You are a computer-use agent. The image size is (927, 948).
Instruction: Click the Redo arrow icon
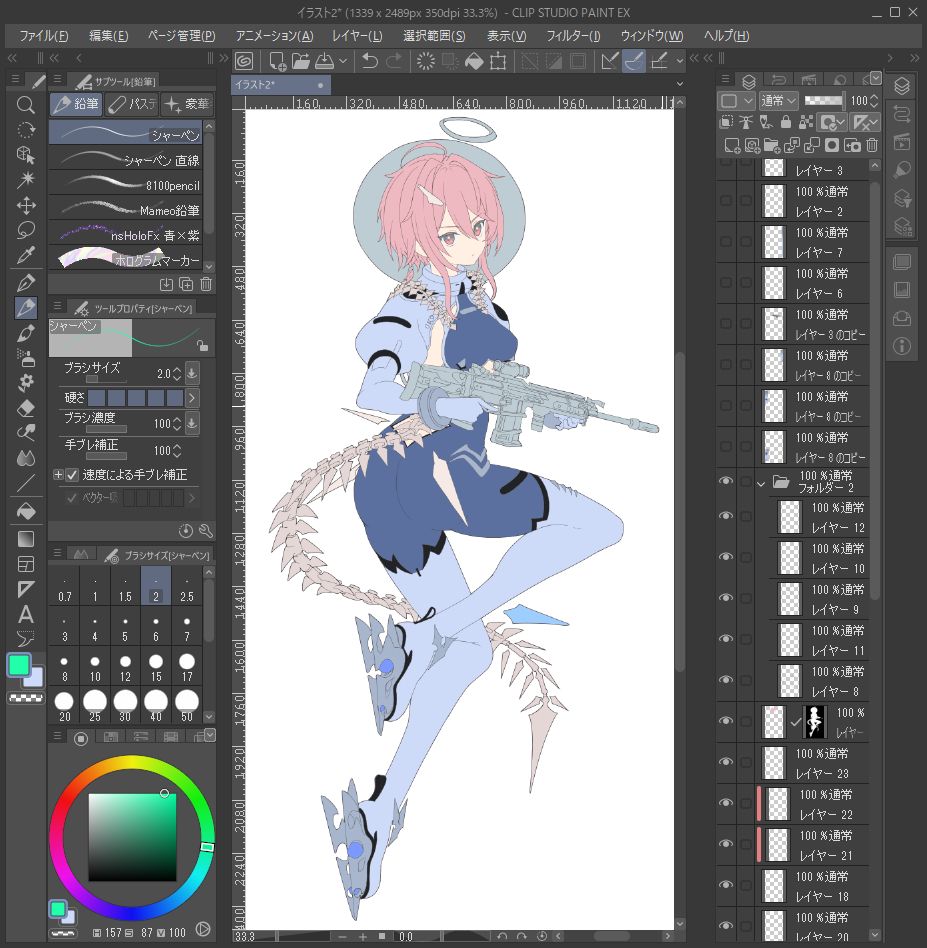pyautogui.click(x=394, y=60)
